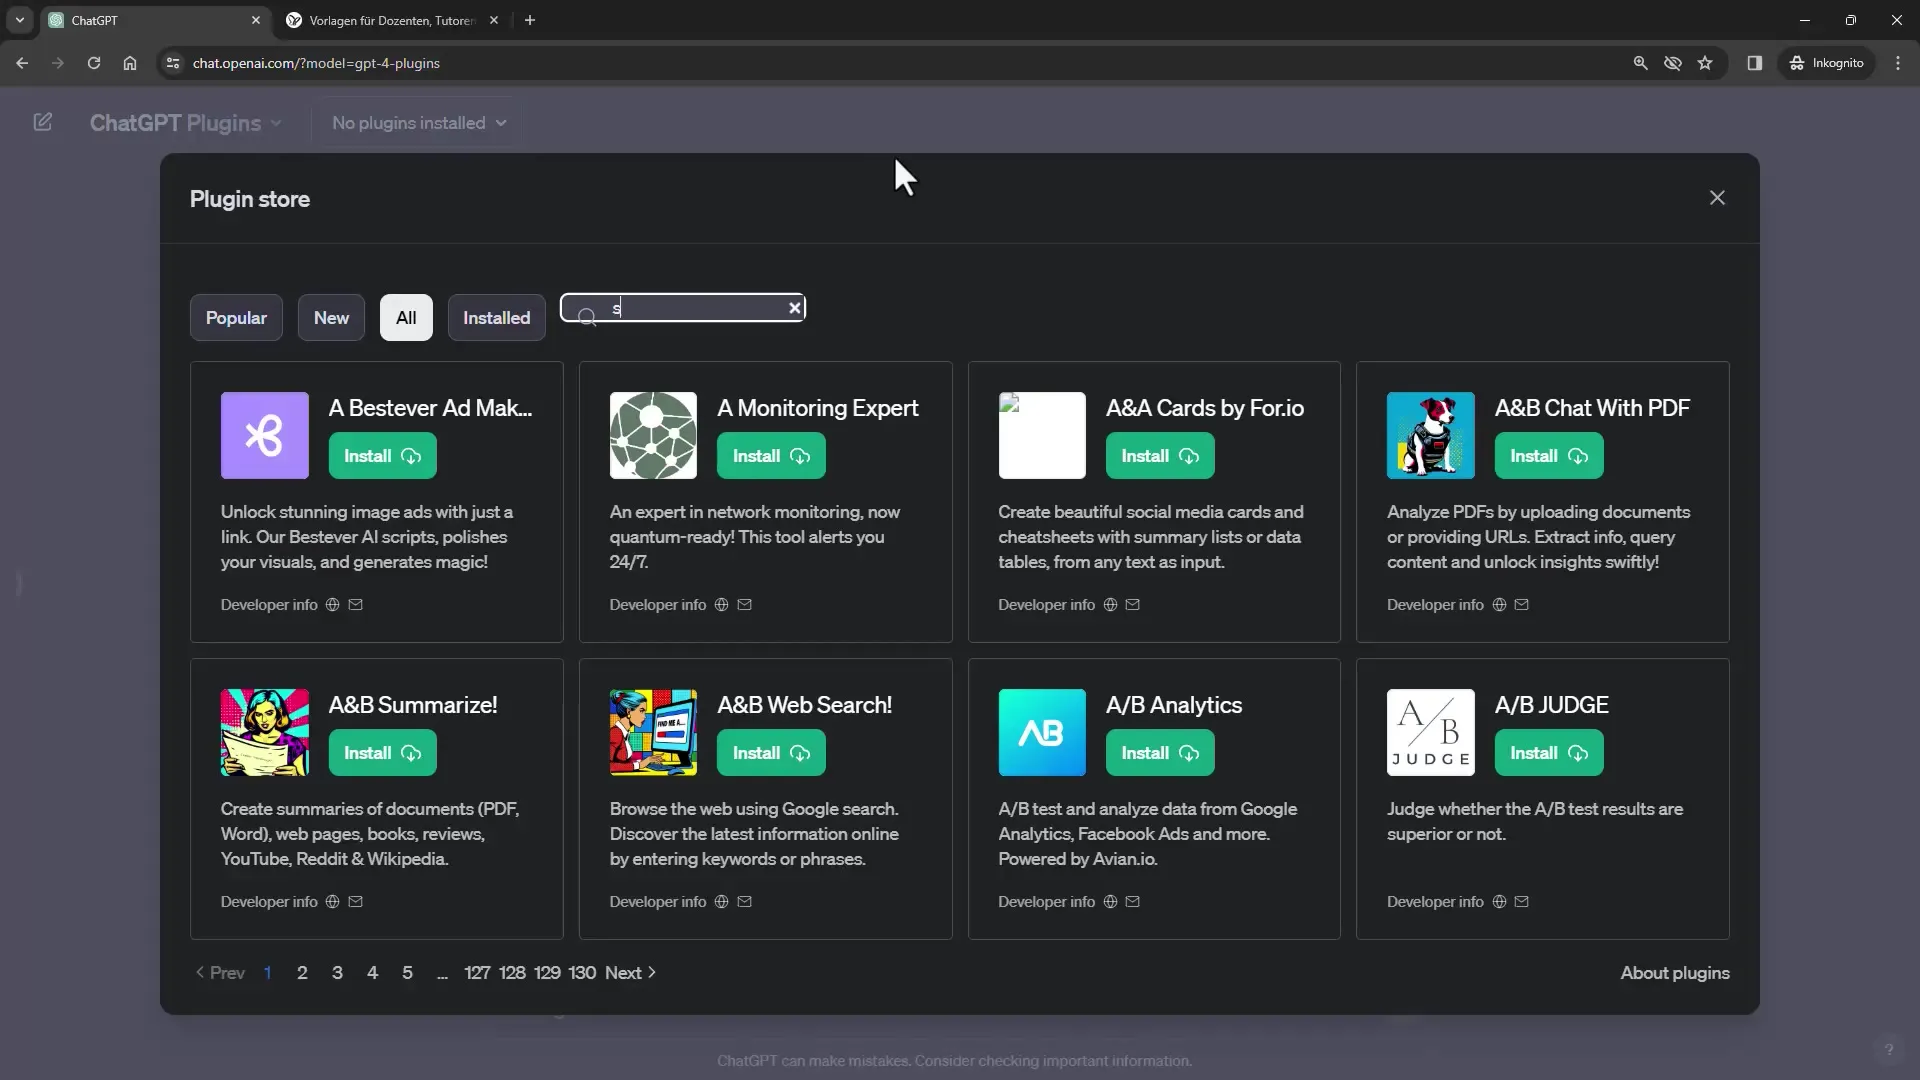Viewport: 1920px width, 1080px height.
Task: Jump to plugin page 2
Action: 302,973
